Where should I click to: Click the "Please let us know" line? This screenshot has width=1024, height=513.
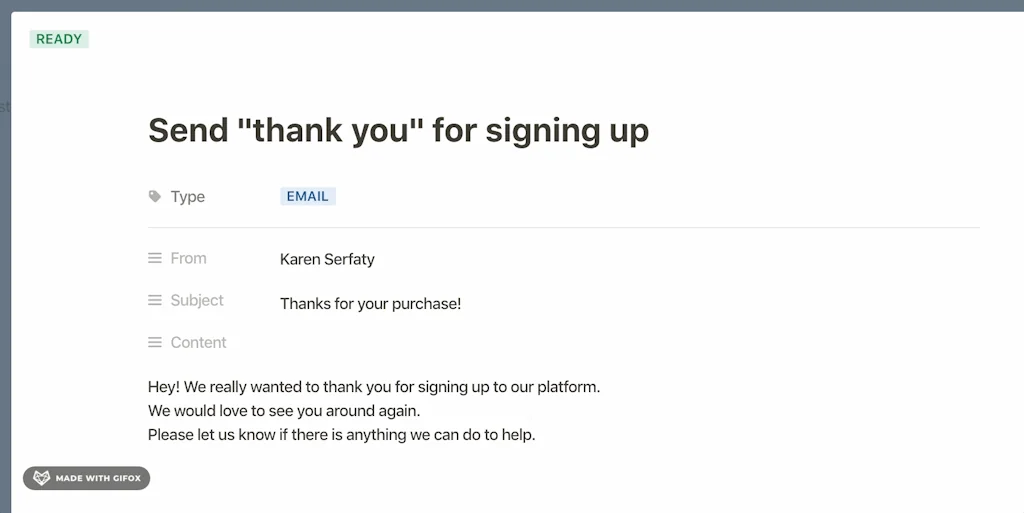point(341,434)
